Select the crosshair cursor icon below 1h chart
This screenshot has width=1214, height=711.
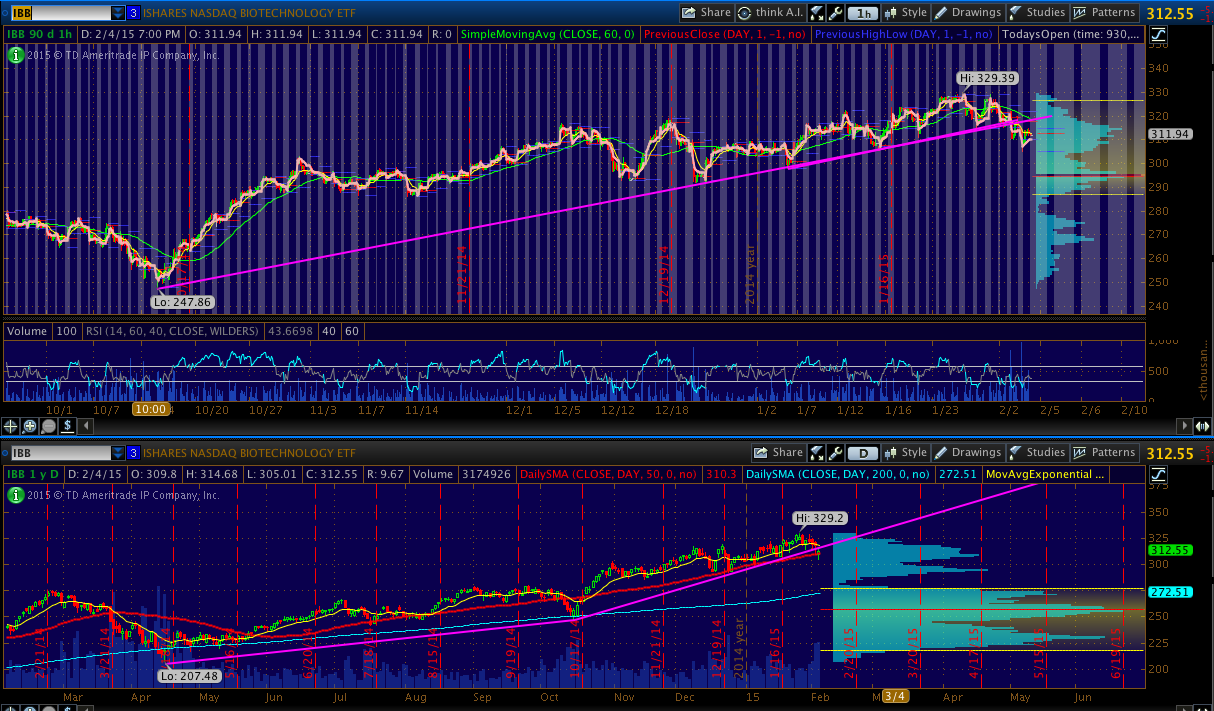[x=13, y=425]
